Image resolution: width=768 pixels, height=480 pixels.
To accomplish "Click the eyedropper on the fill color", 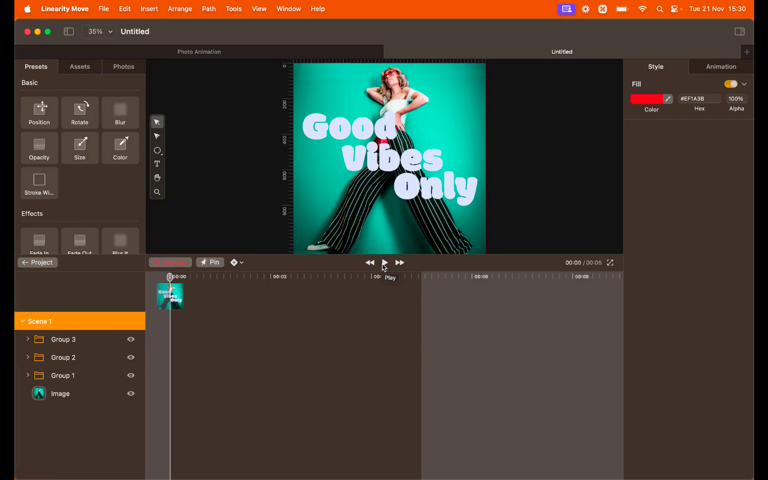I will pos(668,99).
